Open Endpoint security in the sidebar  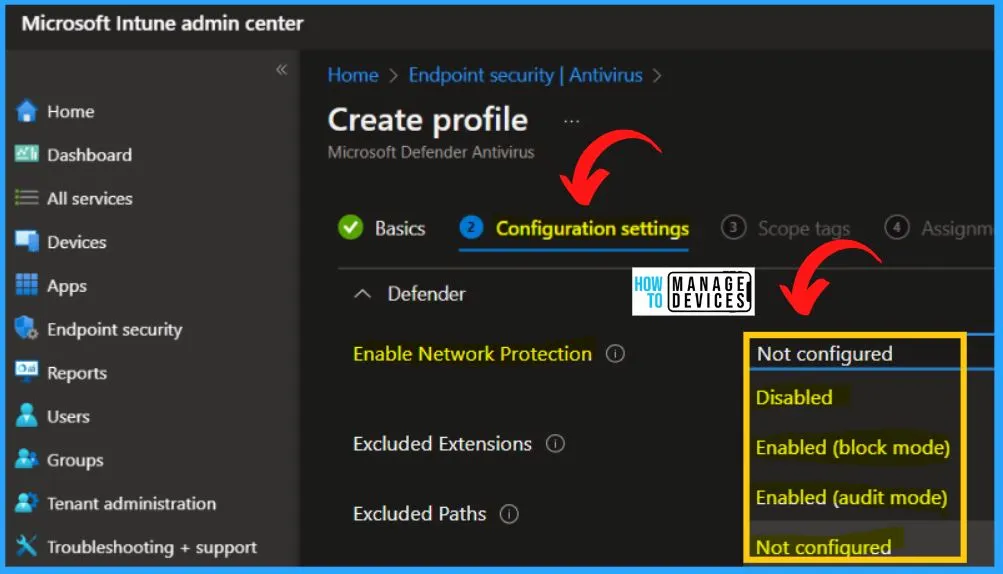click(x=115, y=330)
